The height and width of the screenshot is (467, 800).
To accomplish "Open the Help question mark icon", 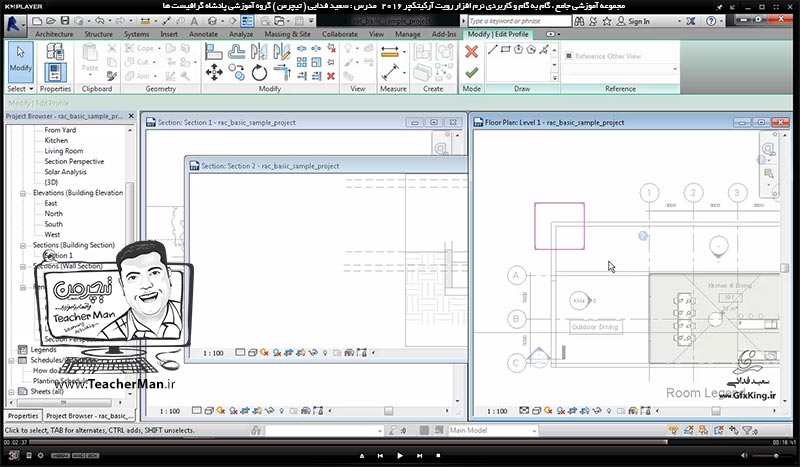I will (x=711, y=21).
